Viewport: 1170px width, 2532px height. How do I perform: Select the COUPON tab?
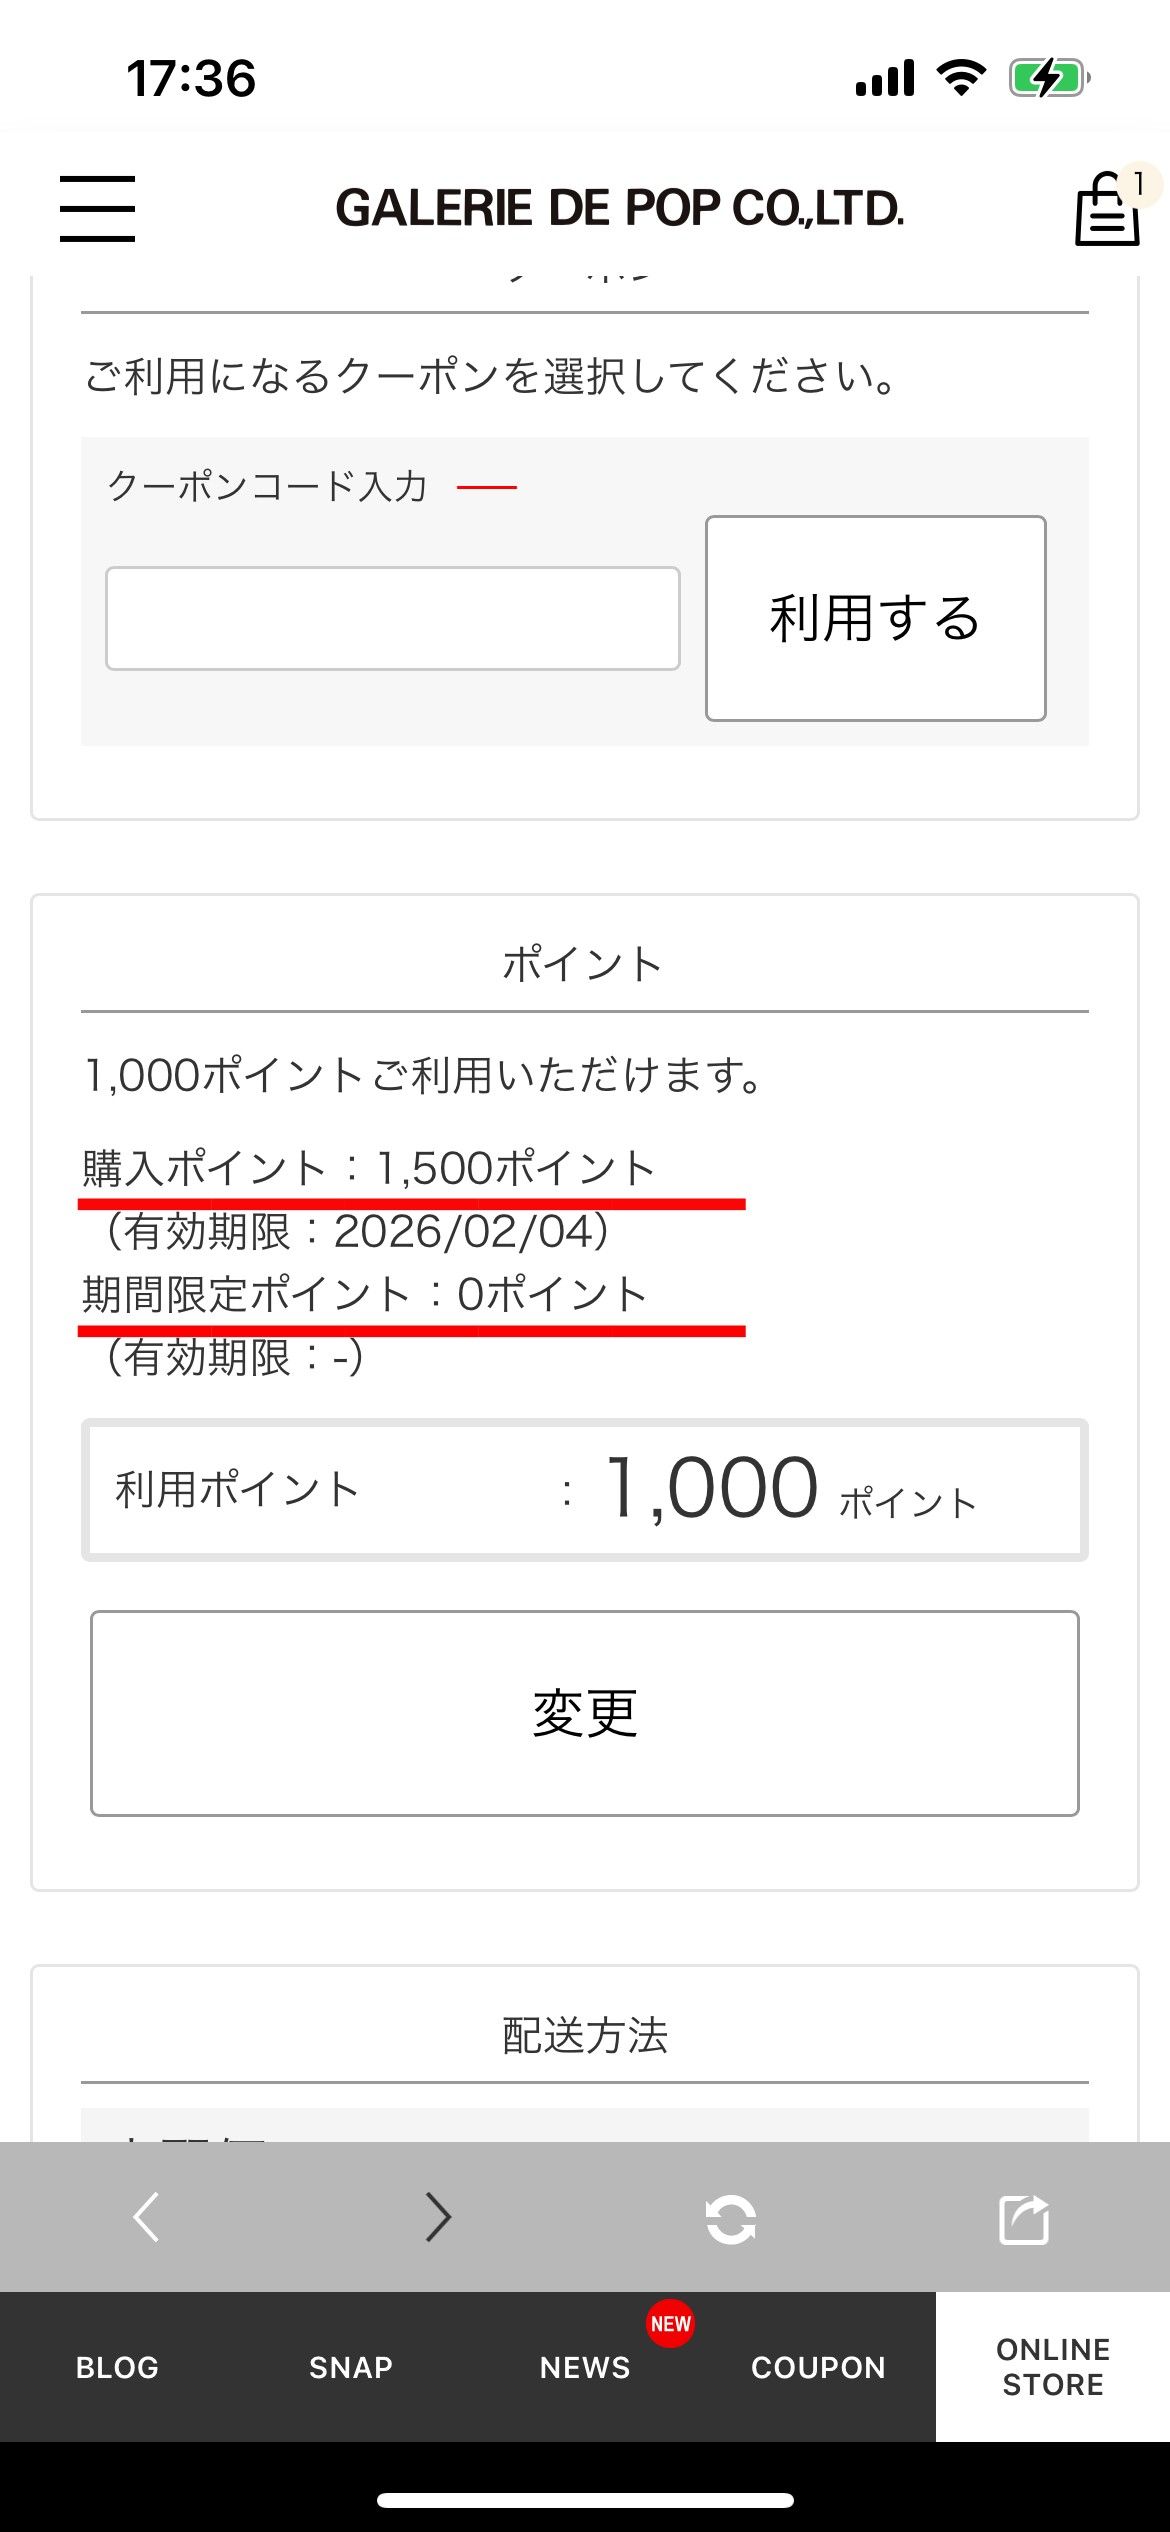pos(819,2367)
